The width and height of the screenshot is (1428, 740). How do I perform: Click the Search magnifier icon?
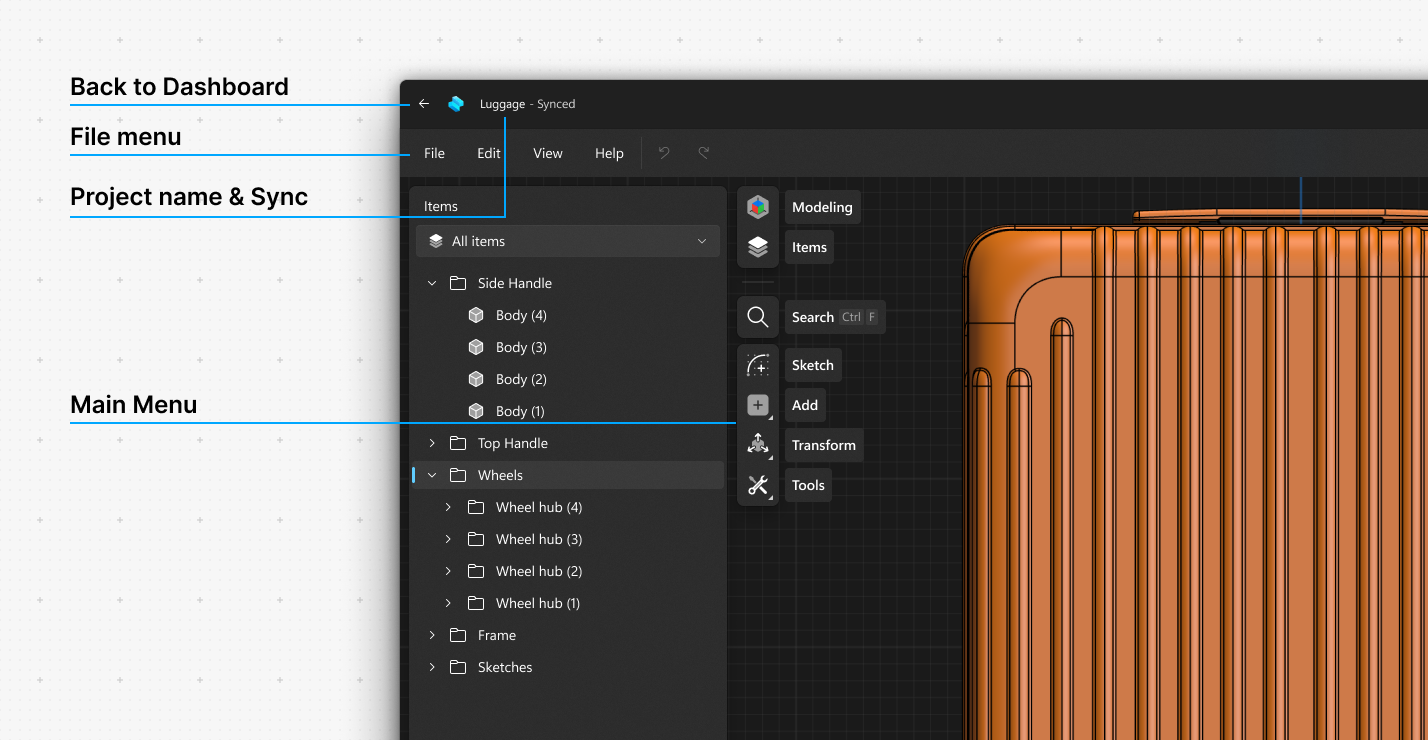tap(758, 316)
